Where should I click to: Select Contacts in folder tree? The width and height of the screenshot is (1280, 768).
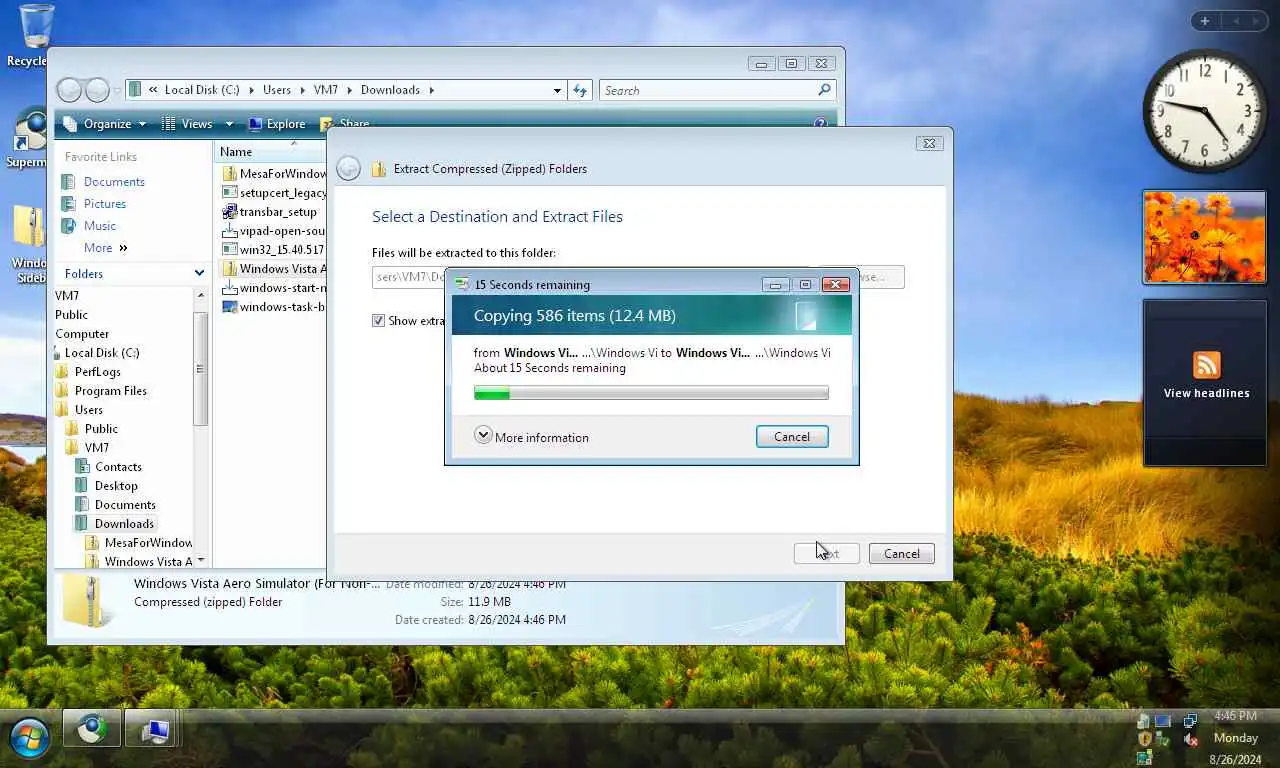(118, 467)
